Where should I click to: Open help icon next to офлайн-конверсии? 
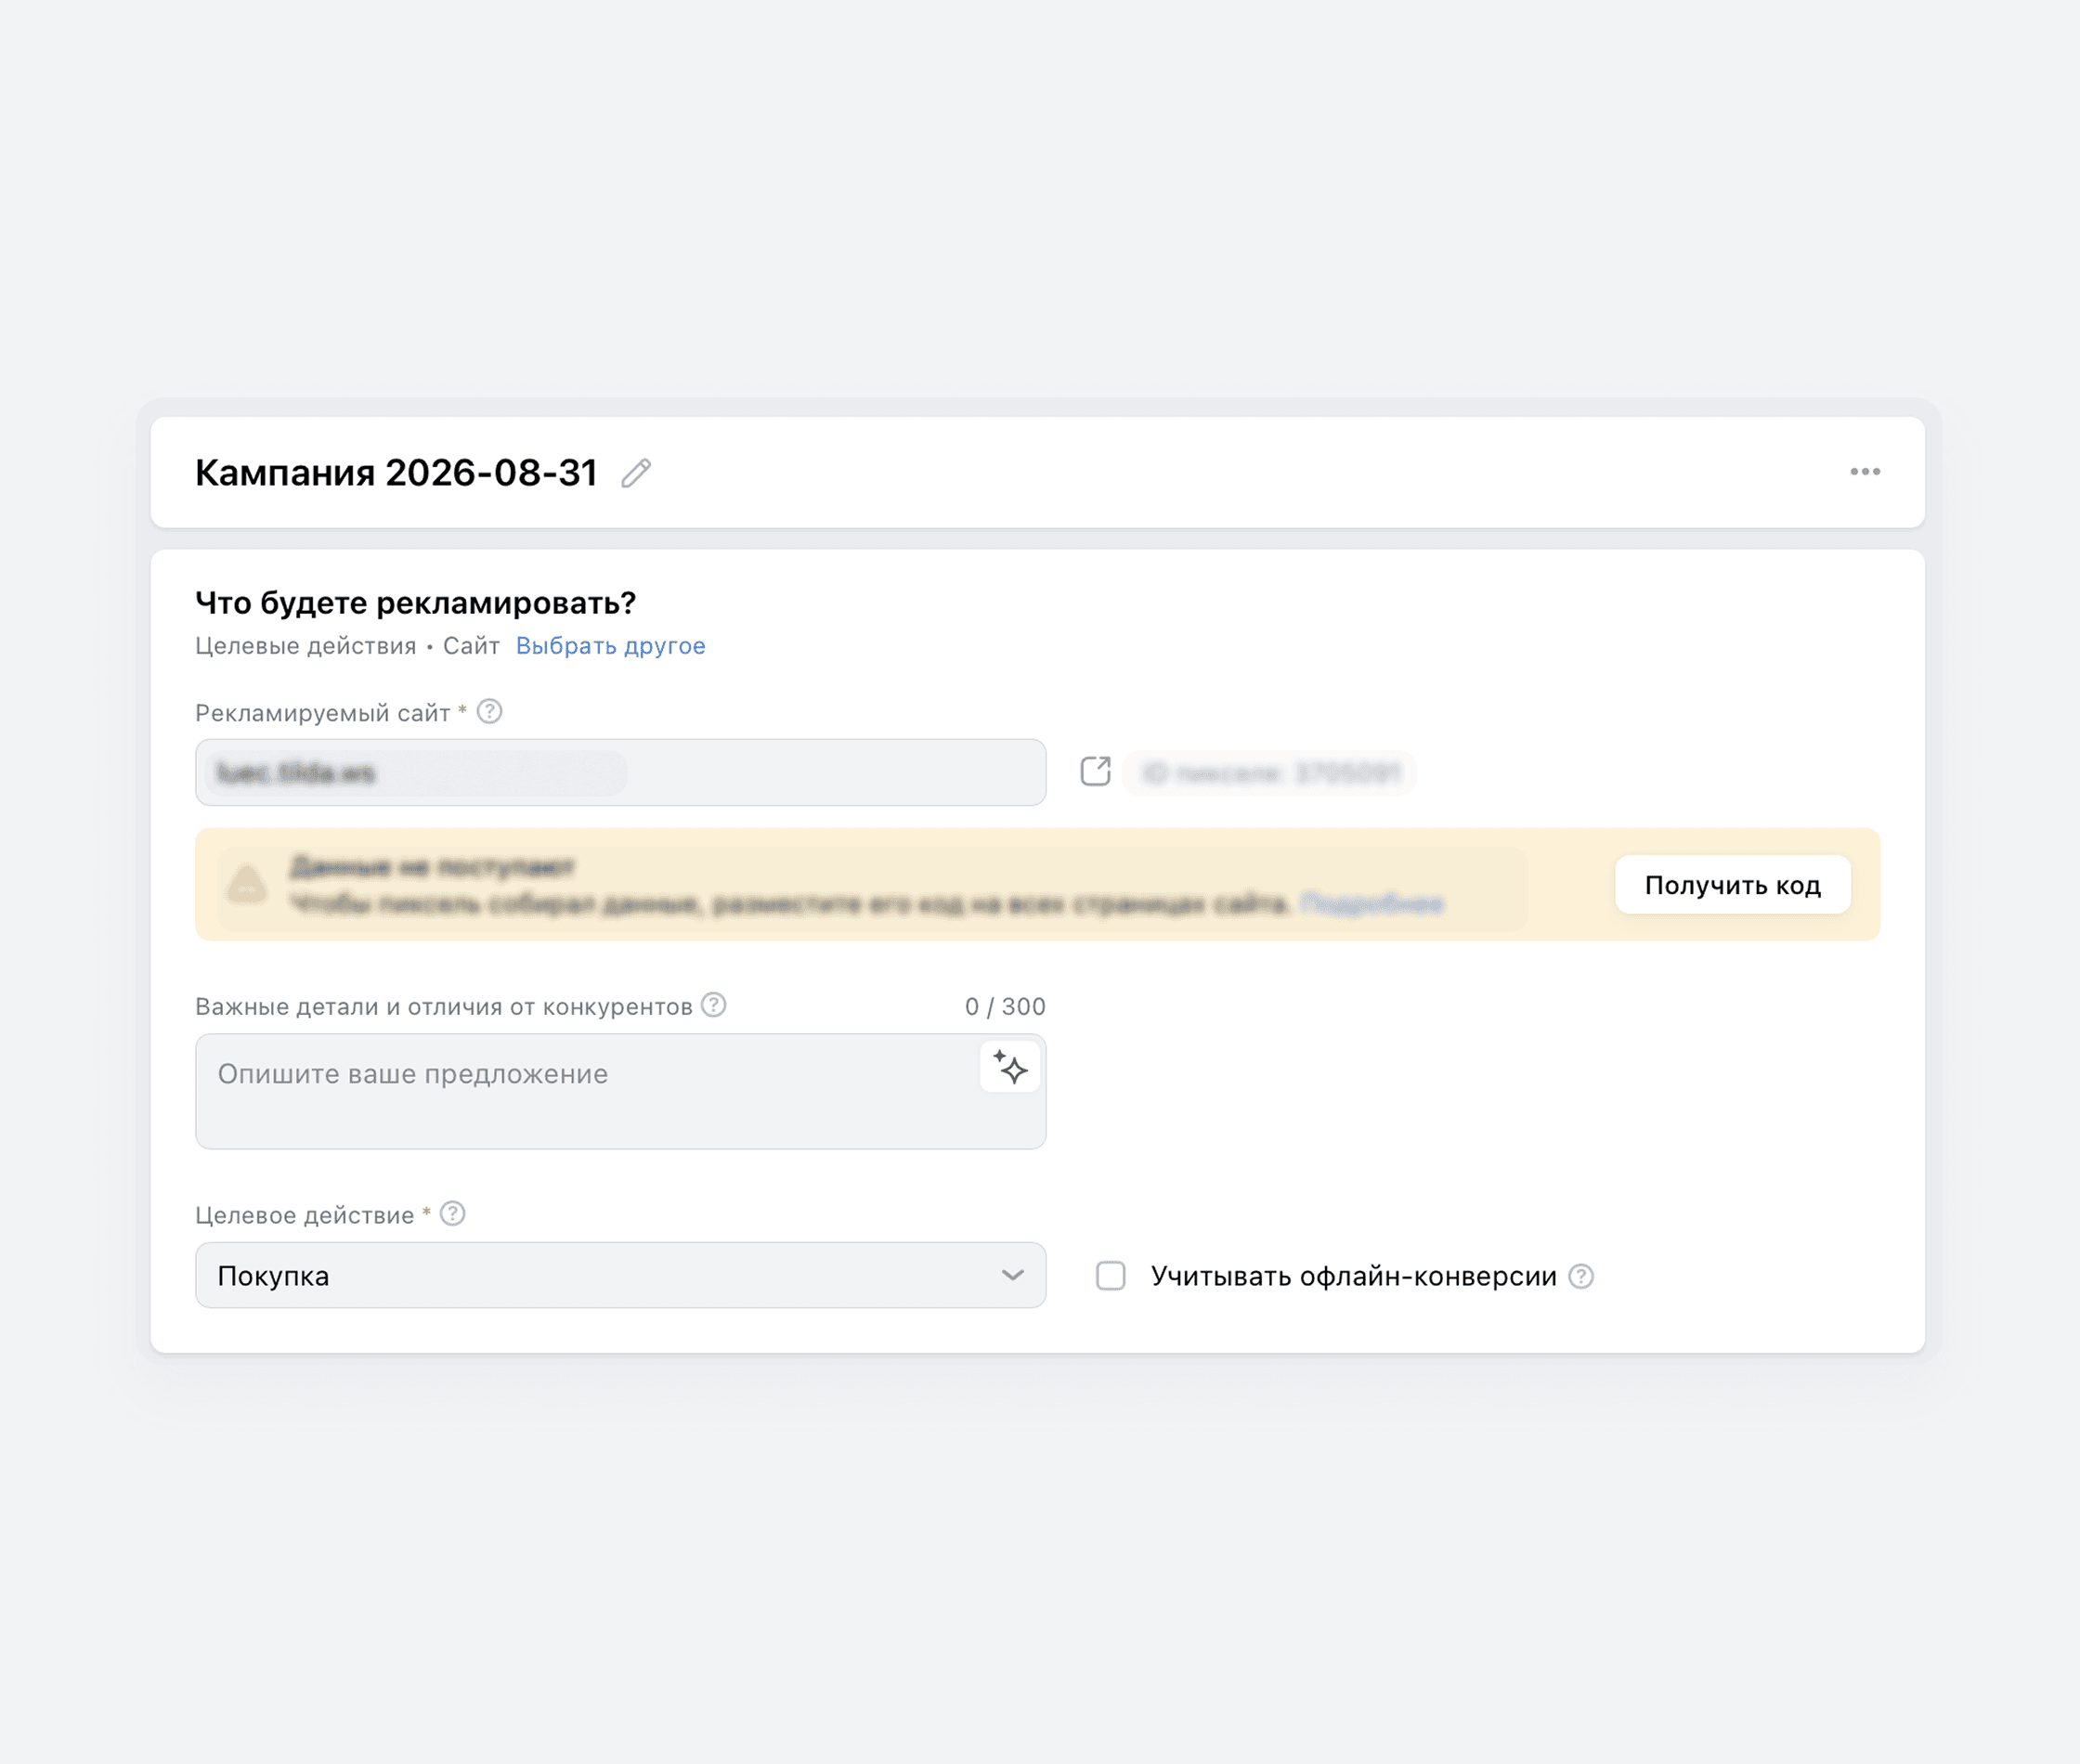point(1581,1276)
